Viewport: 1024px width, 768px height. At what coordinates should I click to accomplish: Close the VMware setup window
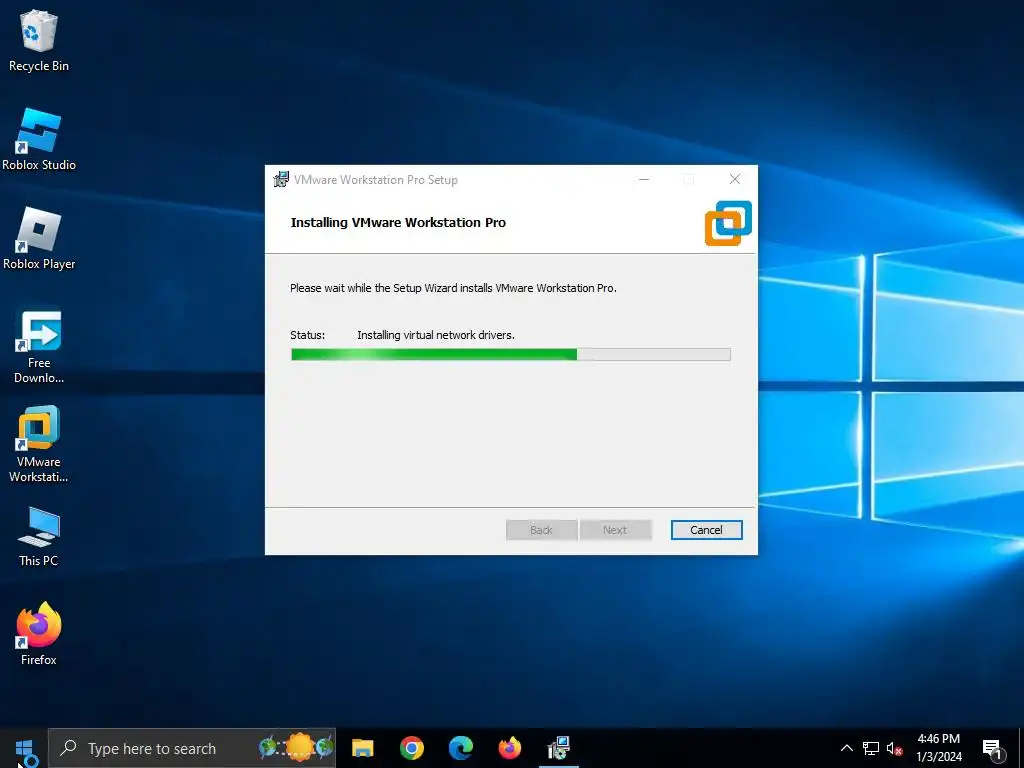pyautogui.click(x=735, y=179)
